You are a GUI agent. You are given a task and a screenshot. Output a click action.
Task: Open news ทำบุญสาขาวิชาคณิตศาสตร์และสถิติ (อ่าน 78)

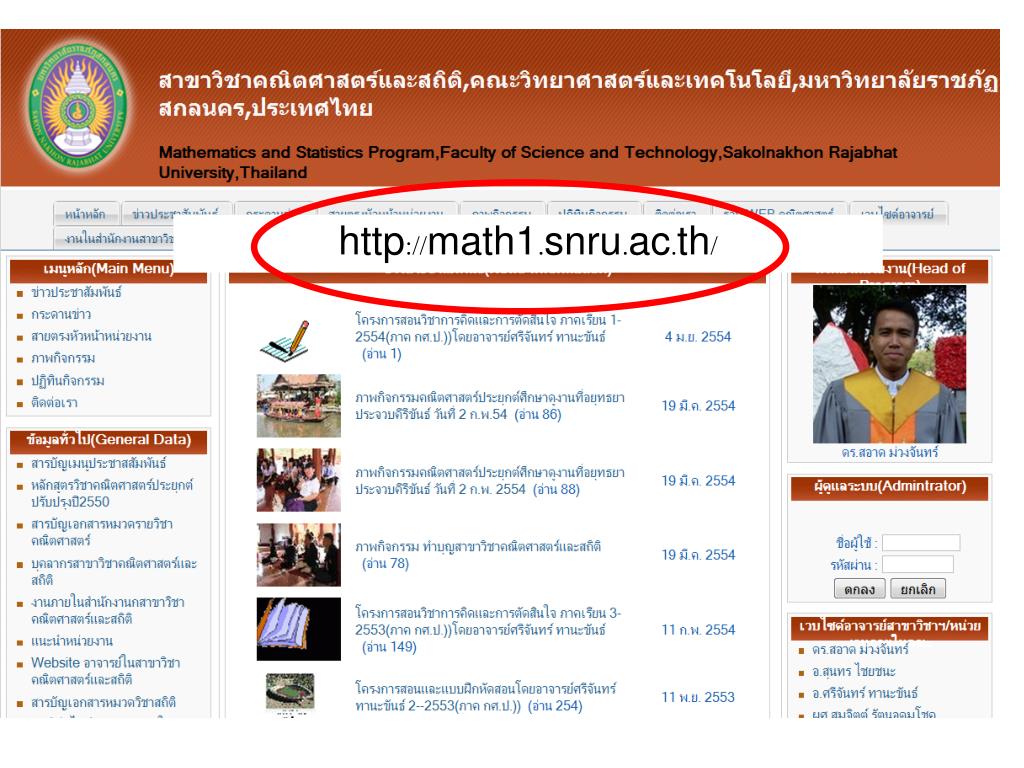click(x=478, y=554)
